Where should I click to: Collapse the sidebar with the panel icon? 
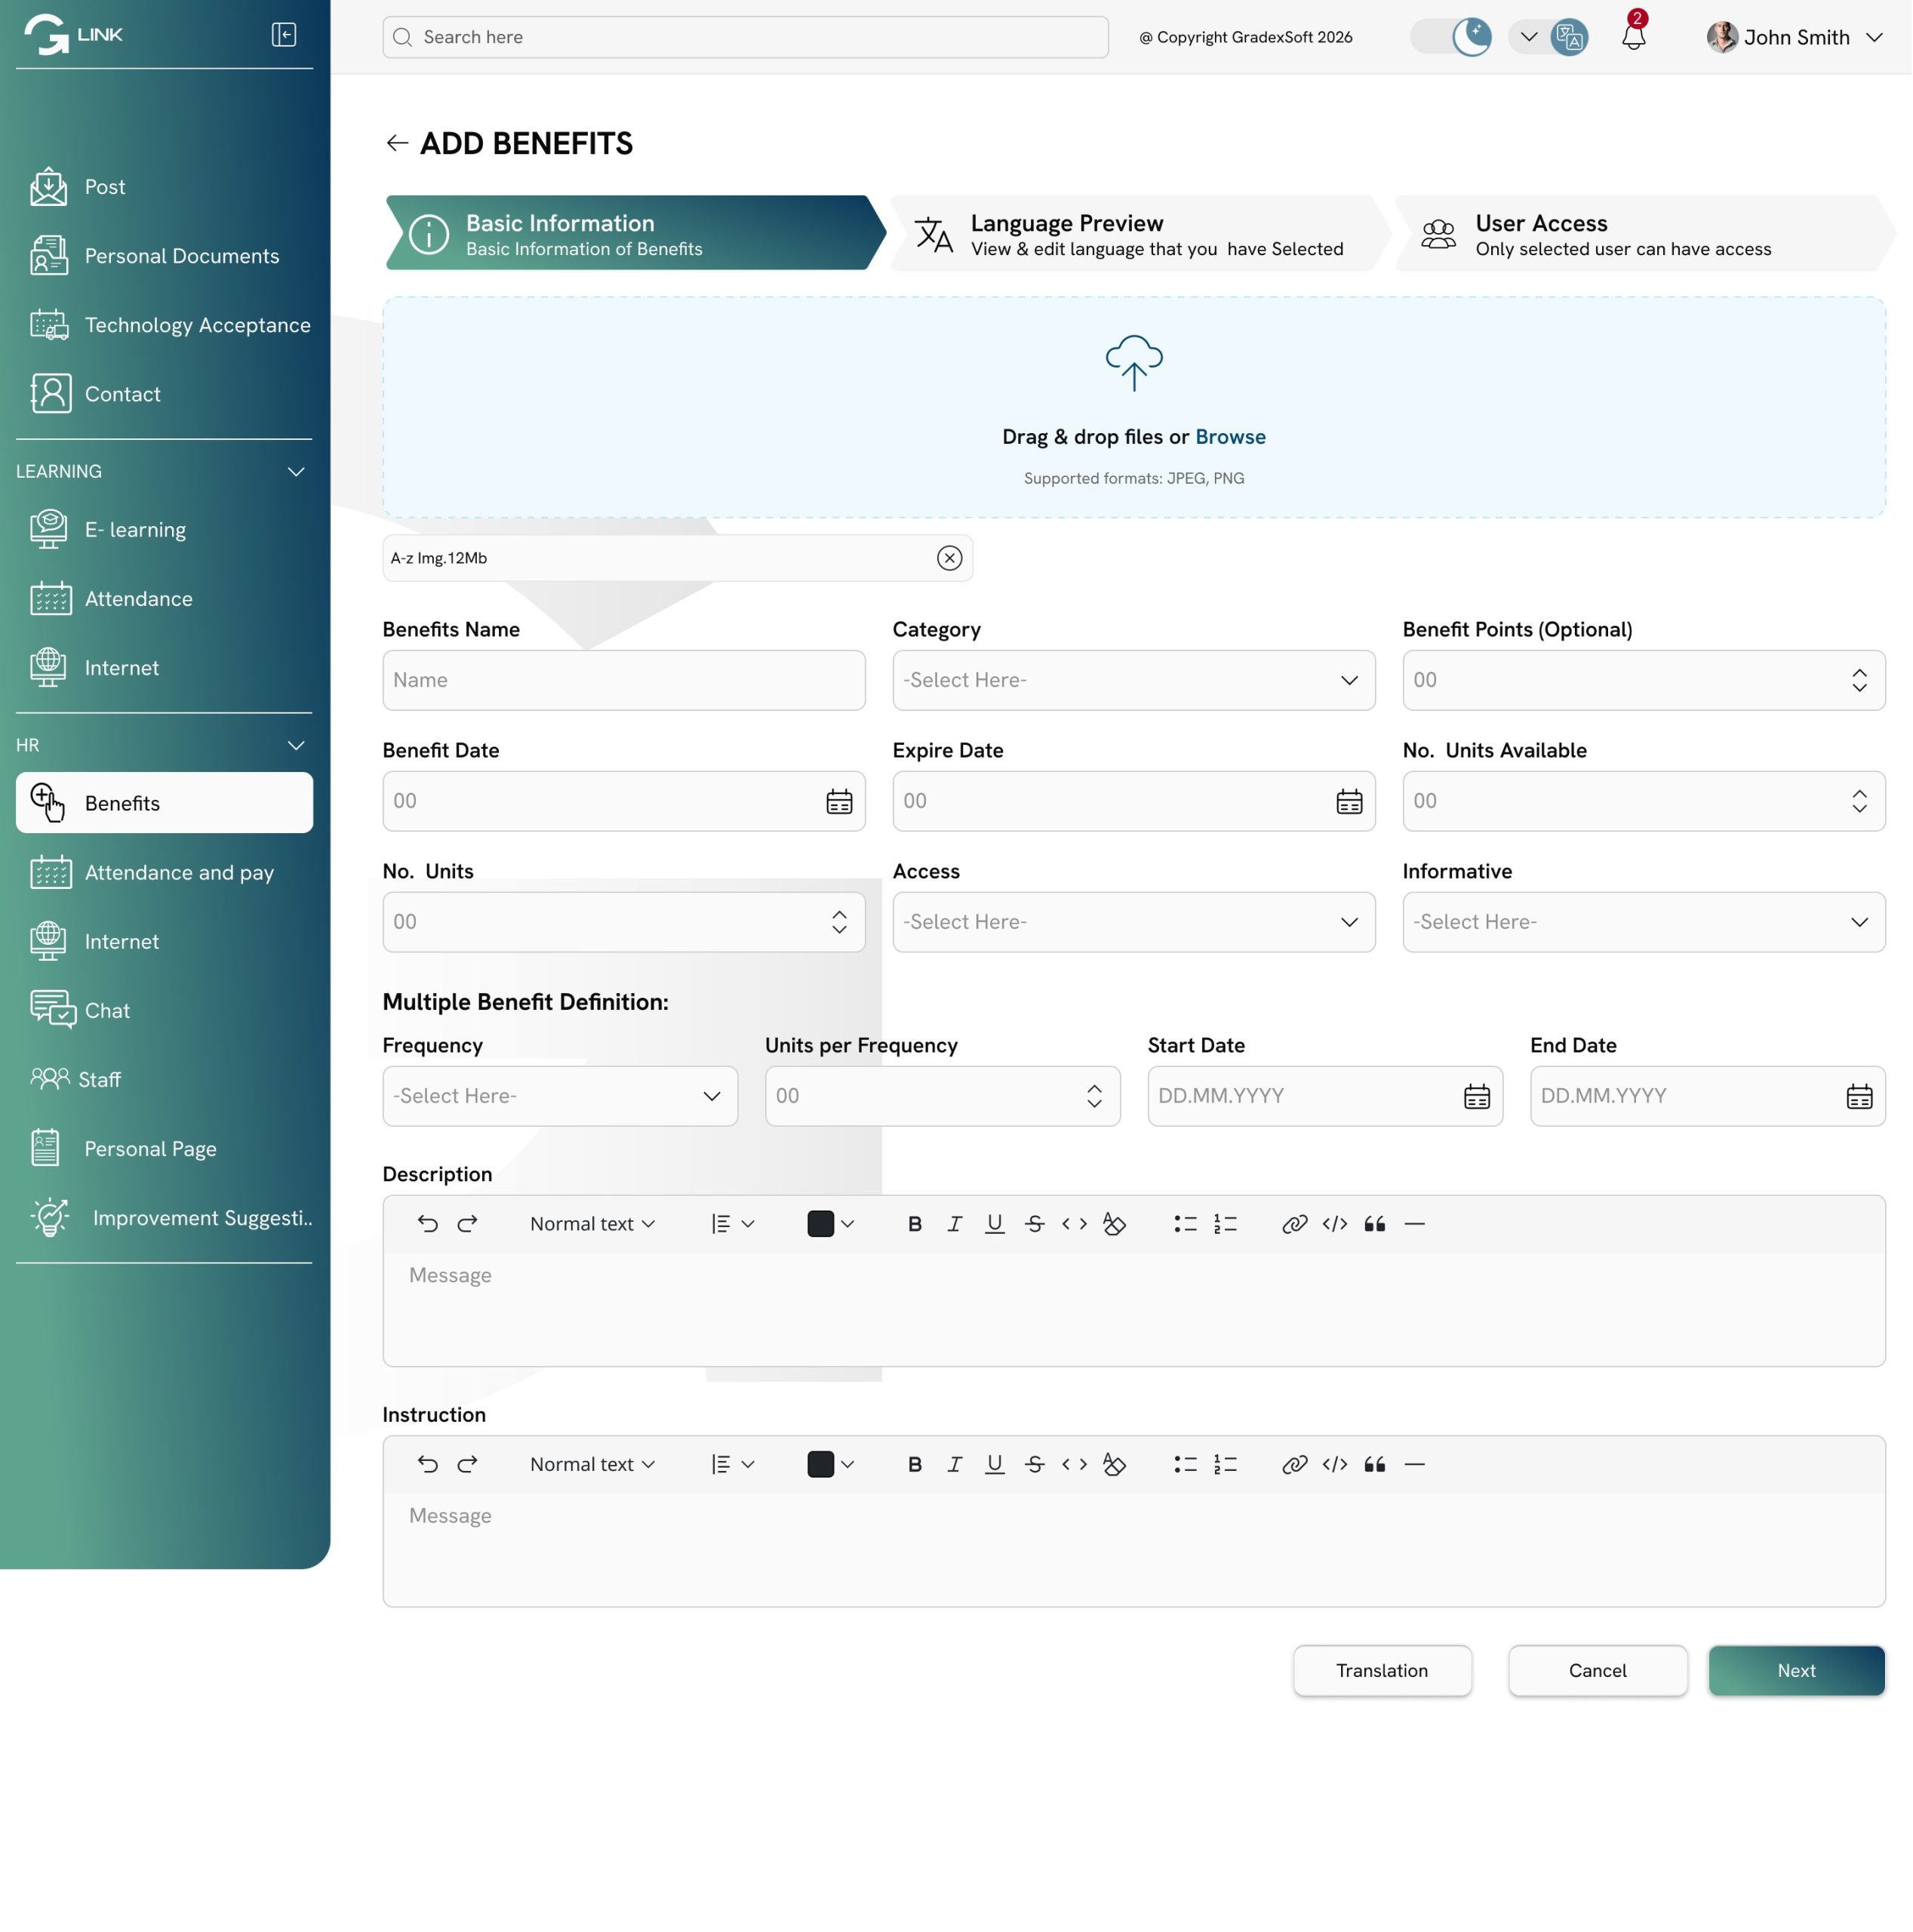284,35
